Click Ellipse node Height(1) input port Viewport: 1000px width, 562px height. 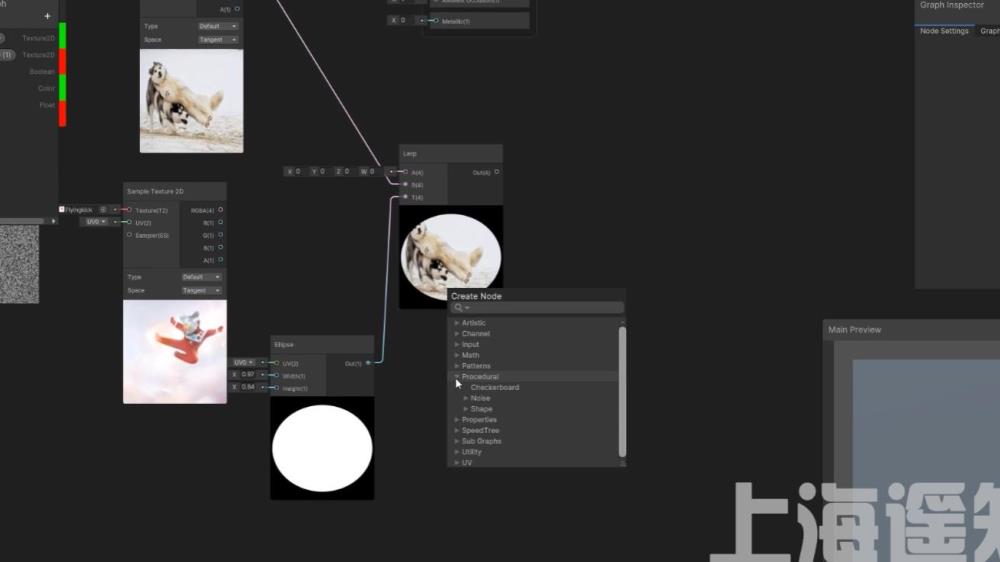pyautogui.click(x=277, y=388)
